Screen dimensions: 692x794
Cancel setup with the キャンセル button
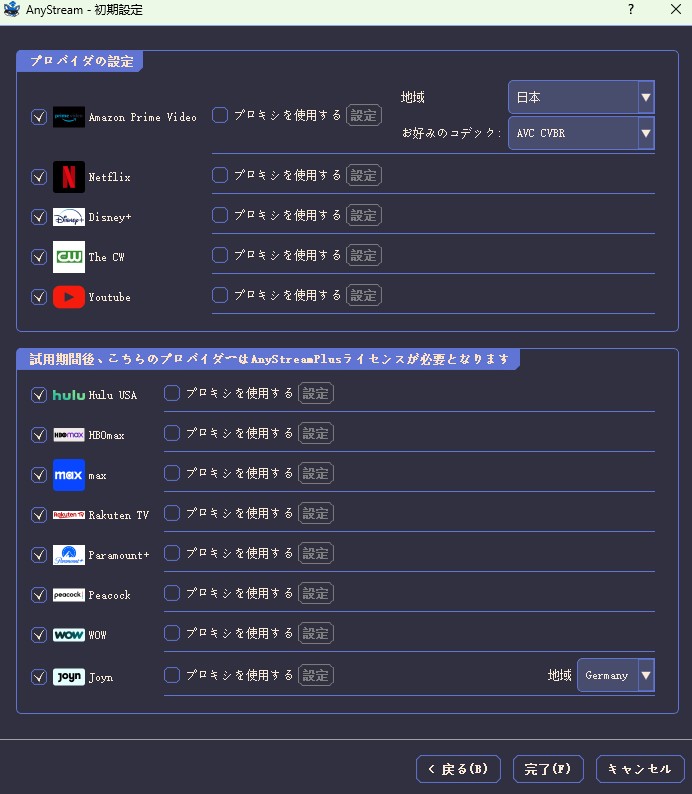pyautogui.click(x=640, y=769)
